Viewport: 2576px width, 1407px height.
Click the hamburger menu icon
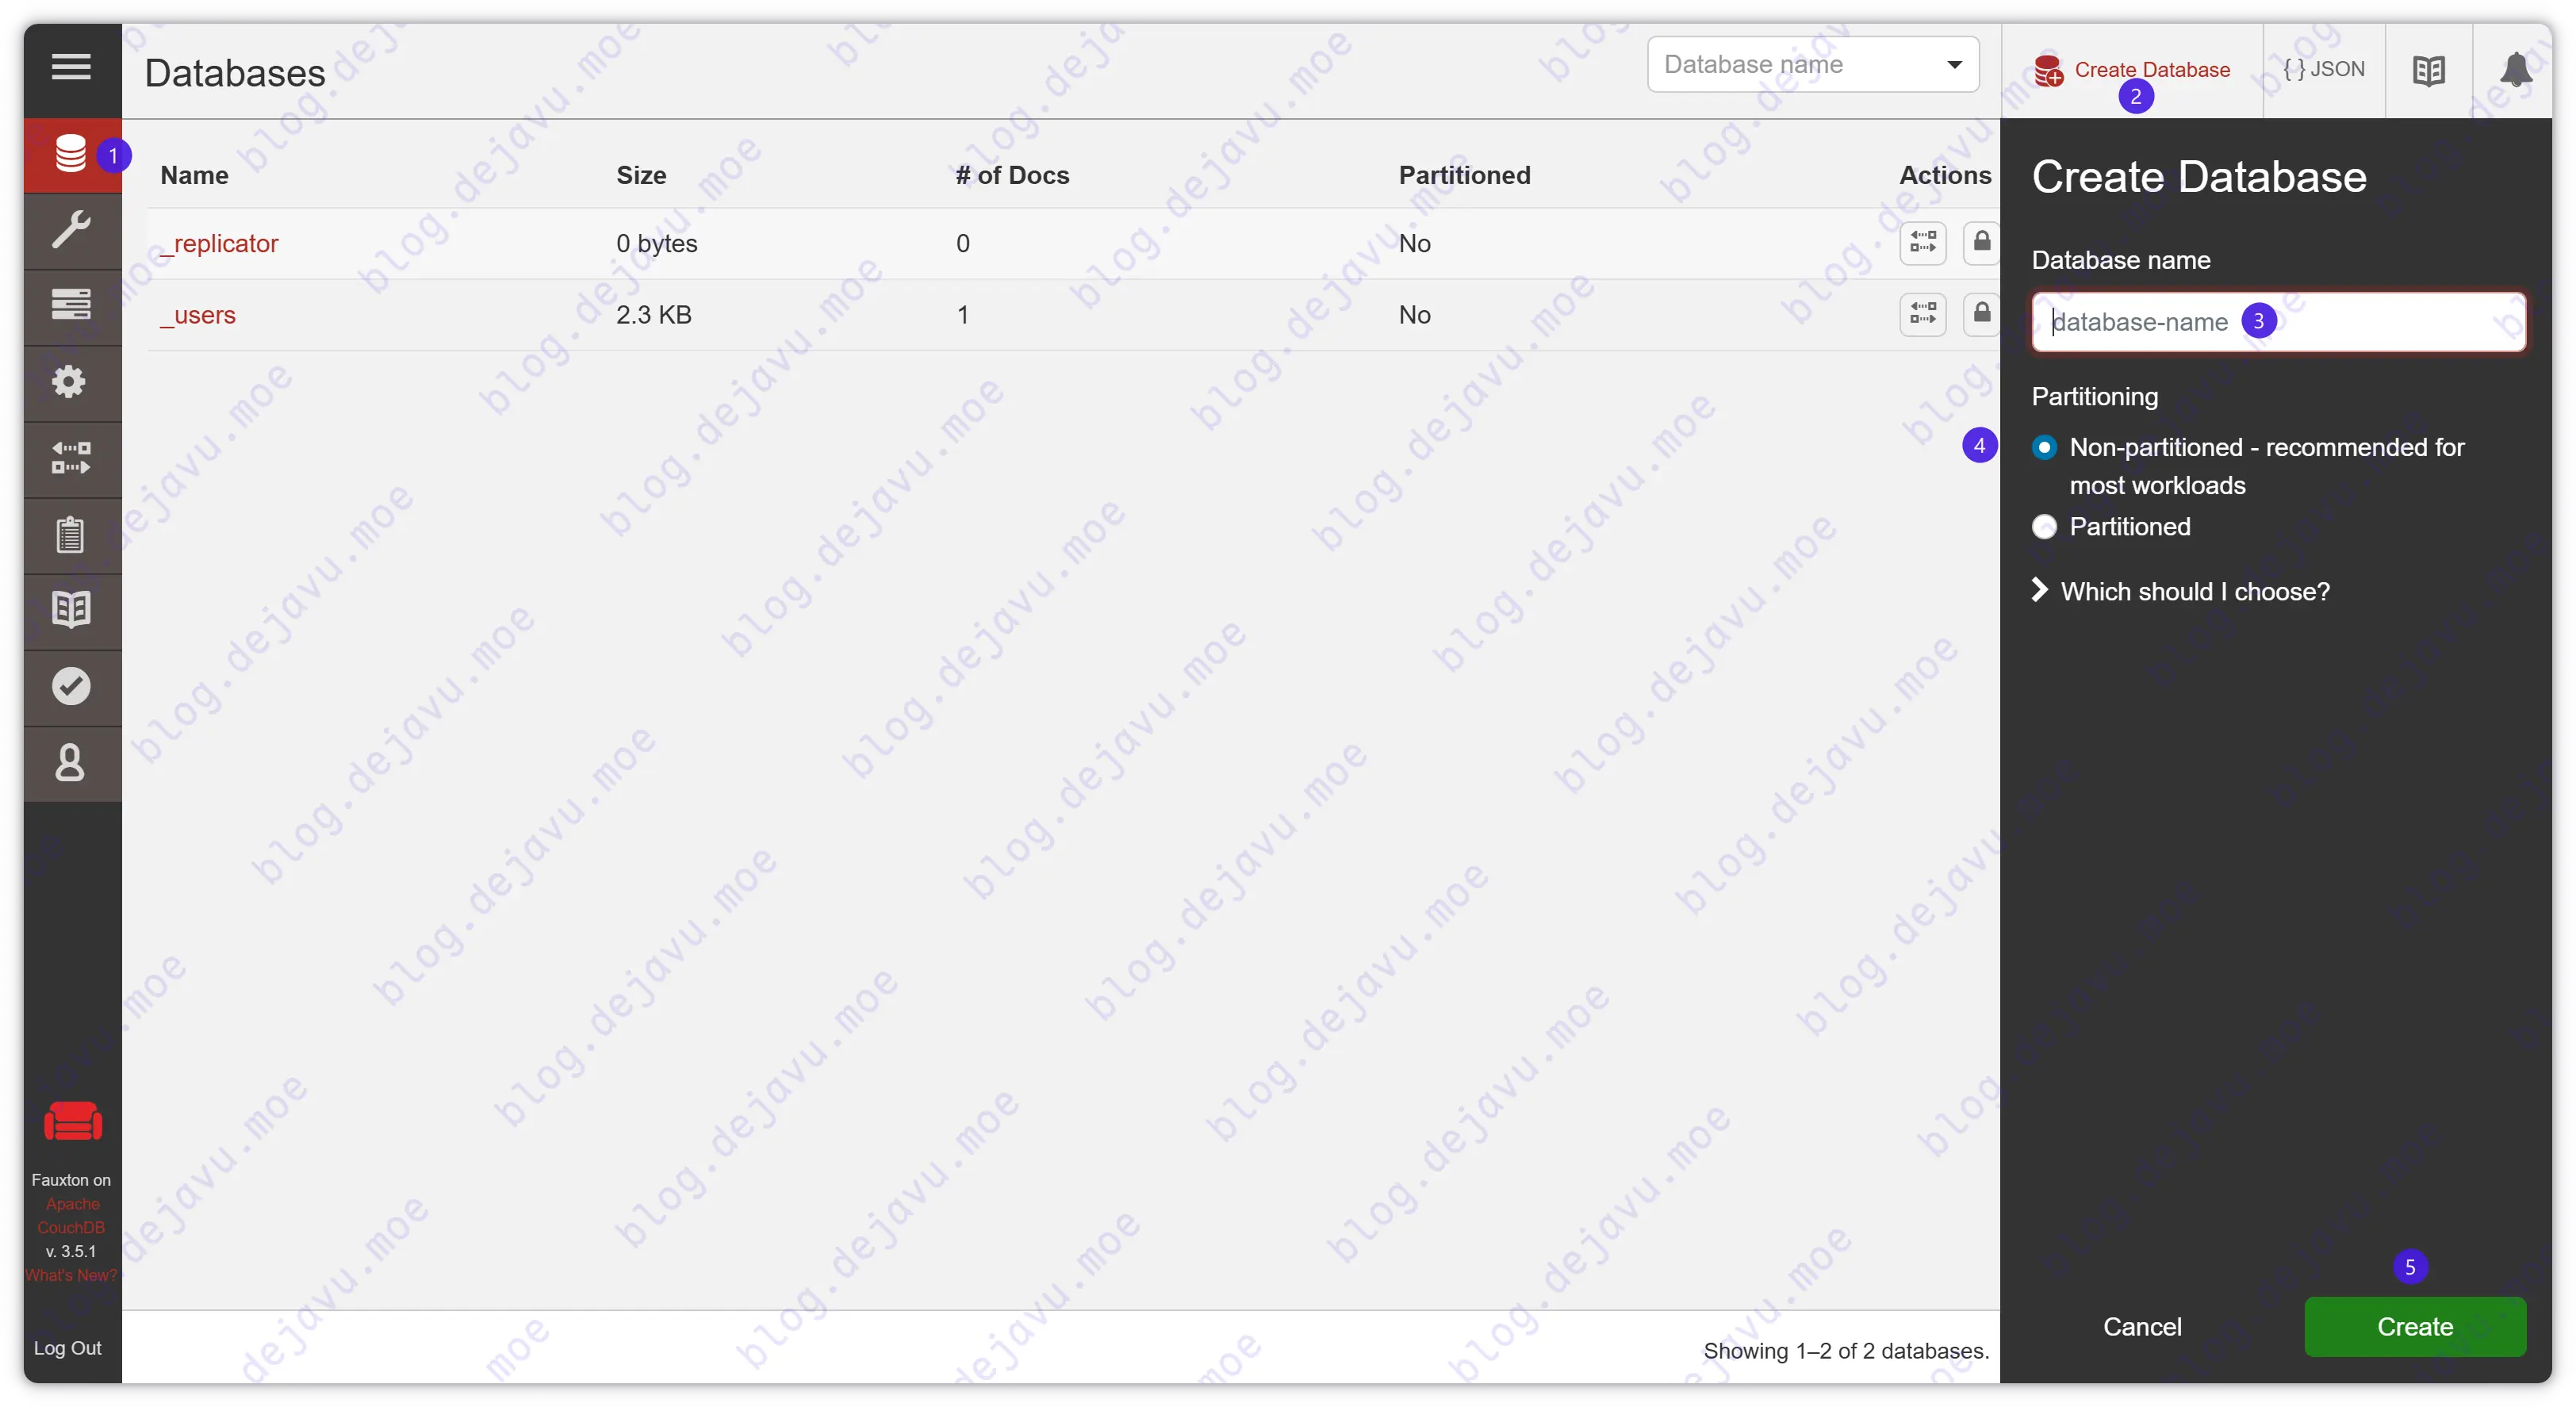[x=71, y=68]
